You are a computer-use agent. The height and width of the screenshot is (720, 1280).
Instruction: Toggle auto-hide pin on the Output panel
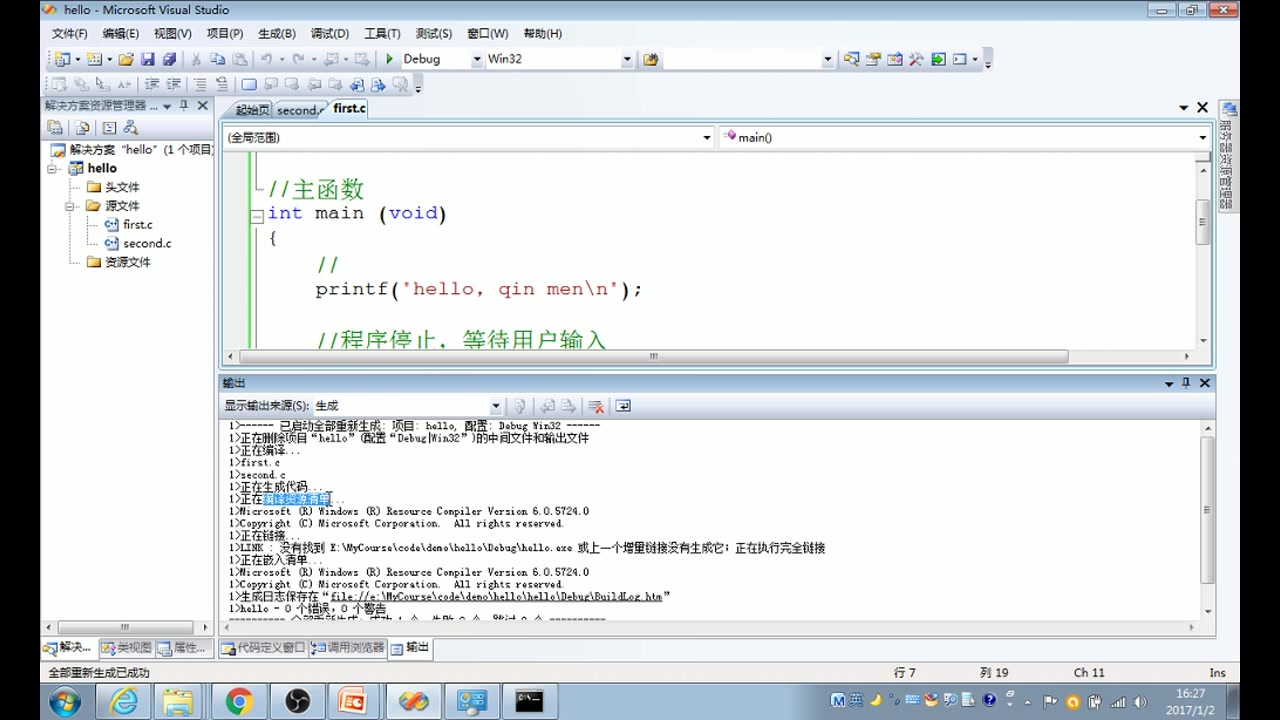coord(1186,383)
